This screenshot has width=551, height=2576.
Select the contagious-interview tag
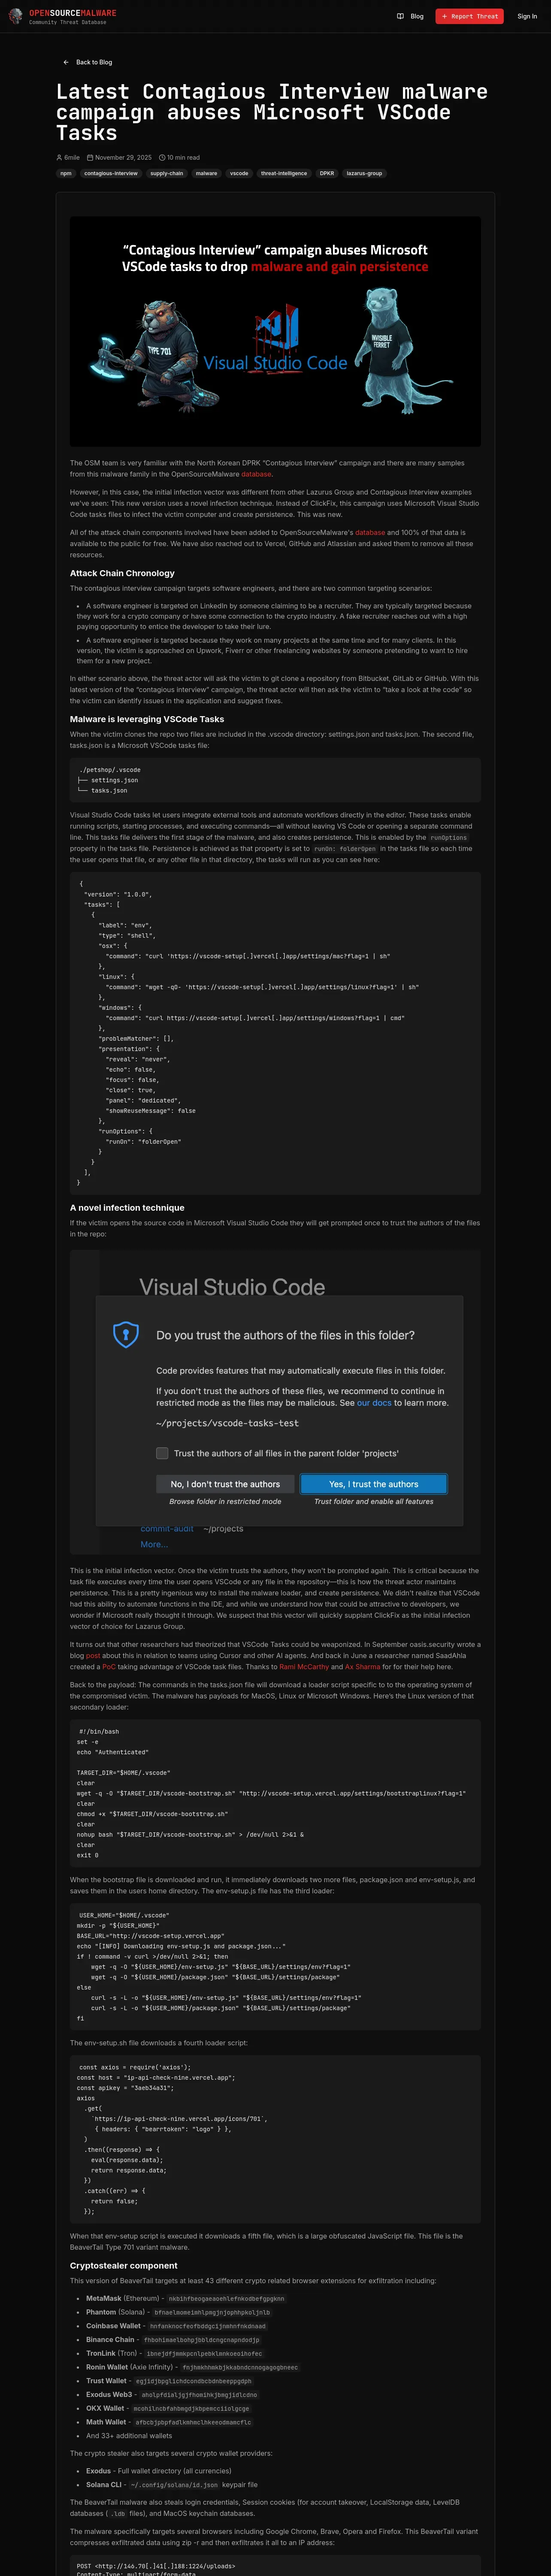click(x=111, y=173)
